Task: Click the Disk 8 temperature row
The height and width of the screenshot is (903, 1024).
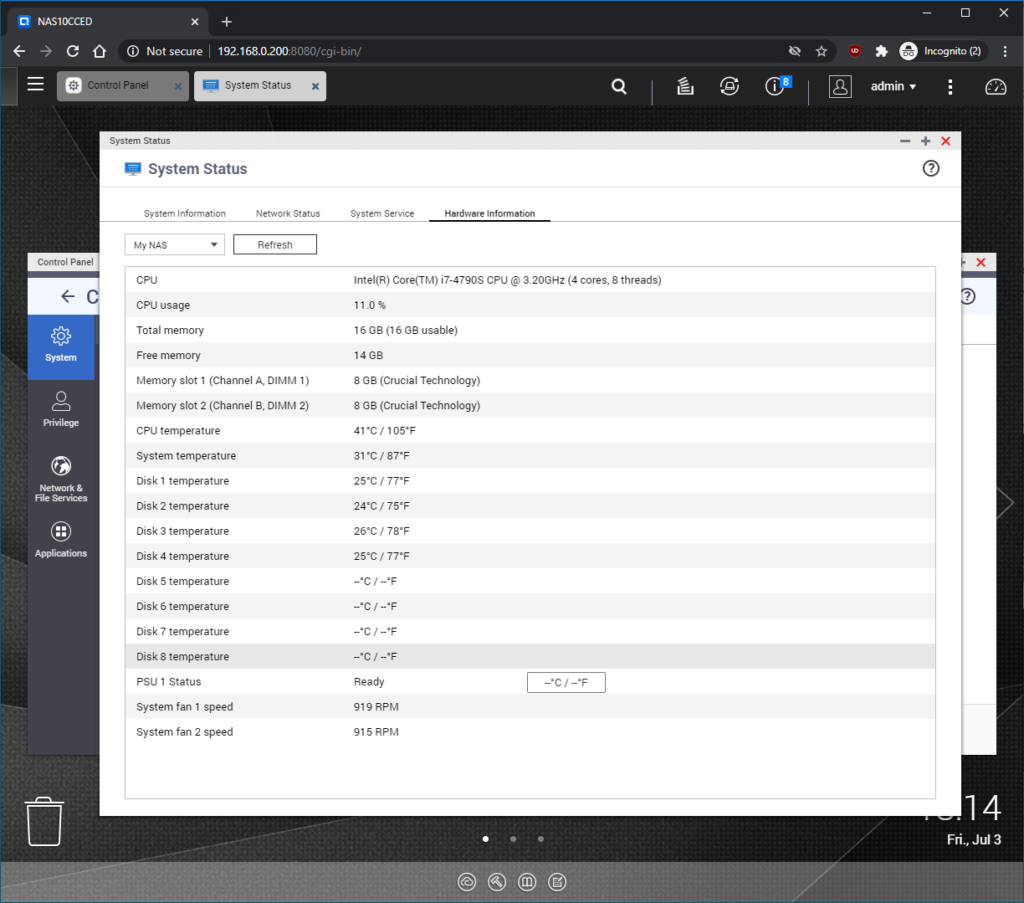Action: click(x=530, y=657)
